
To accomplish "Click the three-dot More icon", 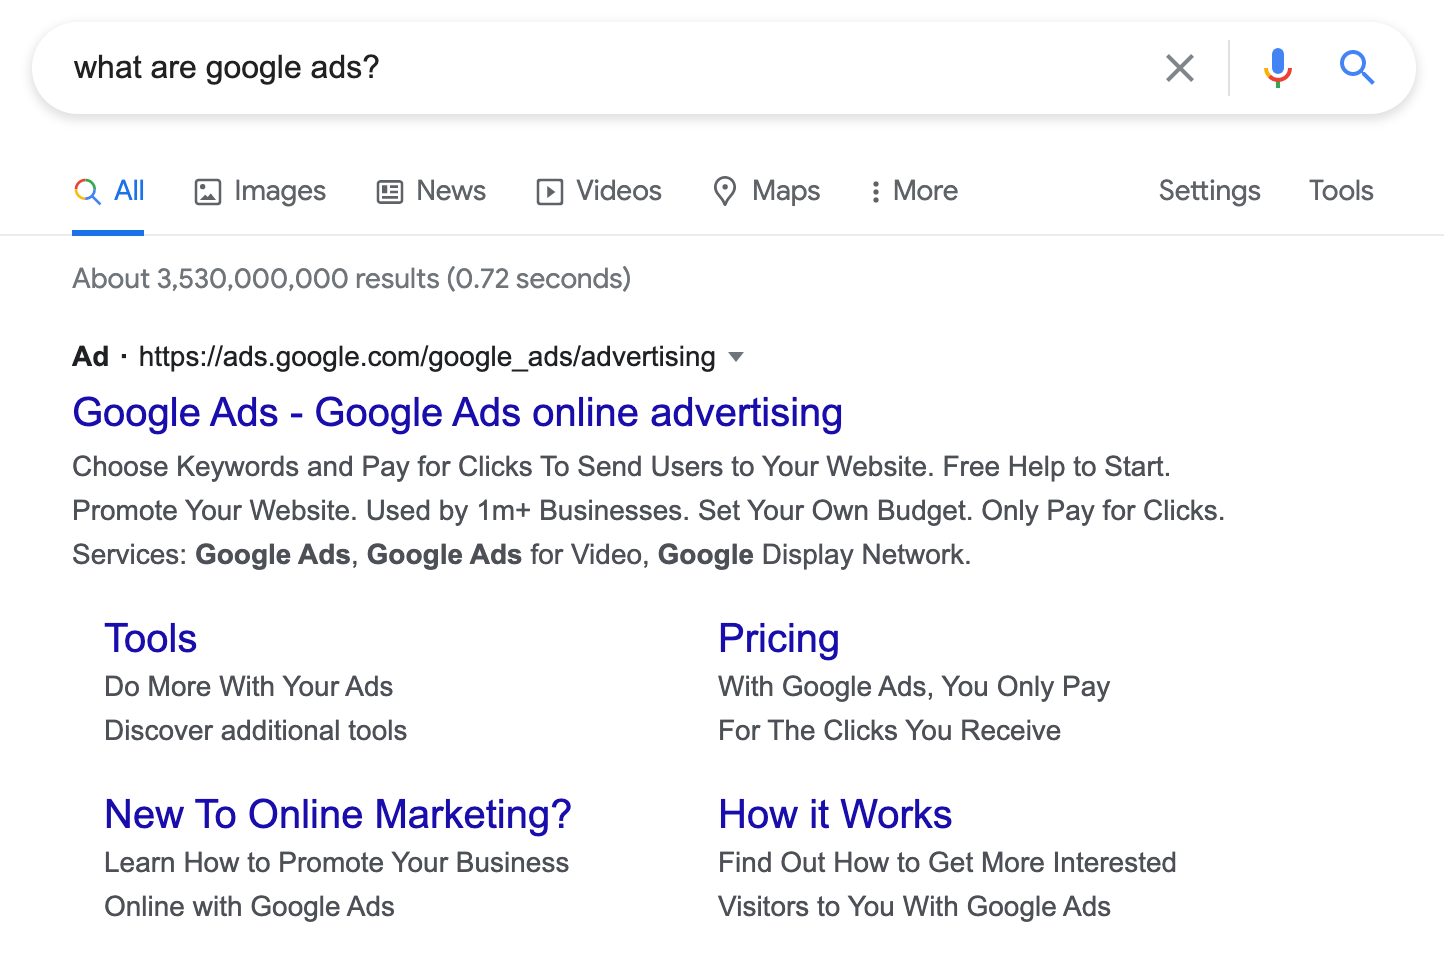I will 876,191.
